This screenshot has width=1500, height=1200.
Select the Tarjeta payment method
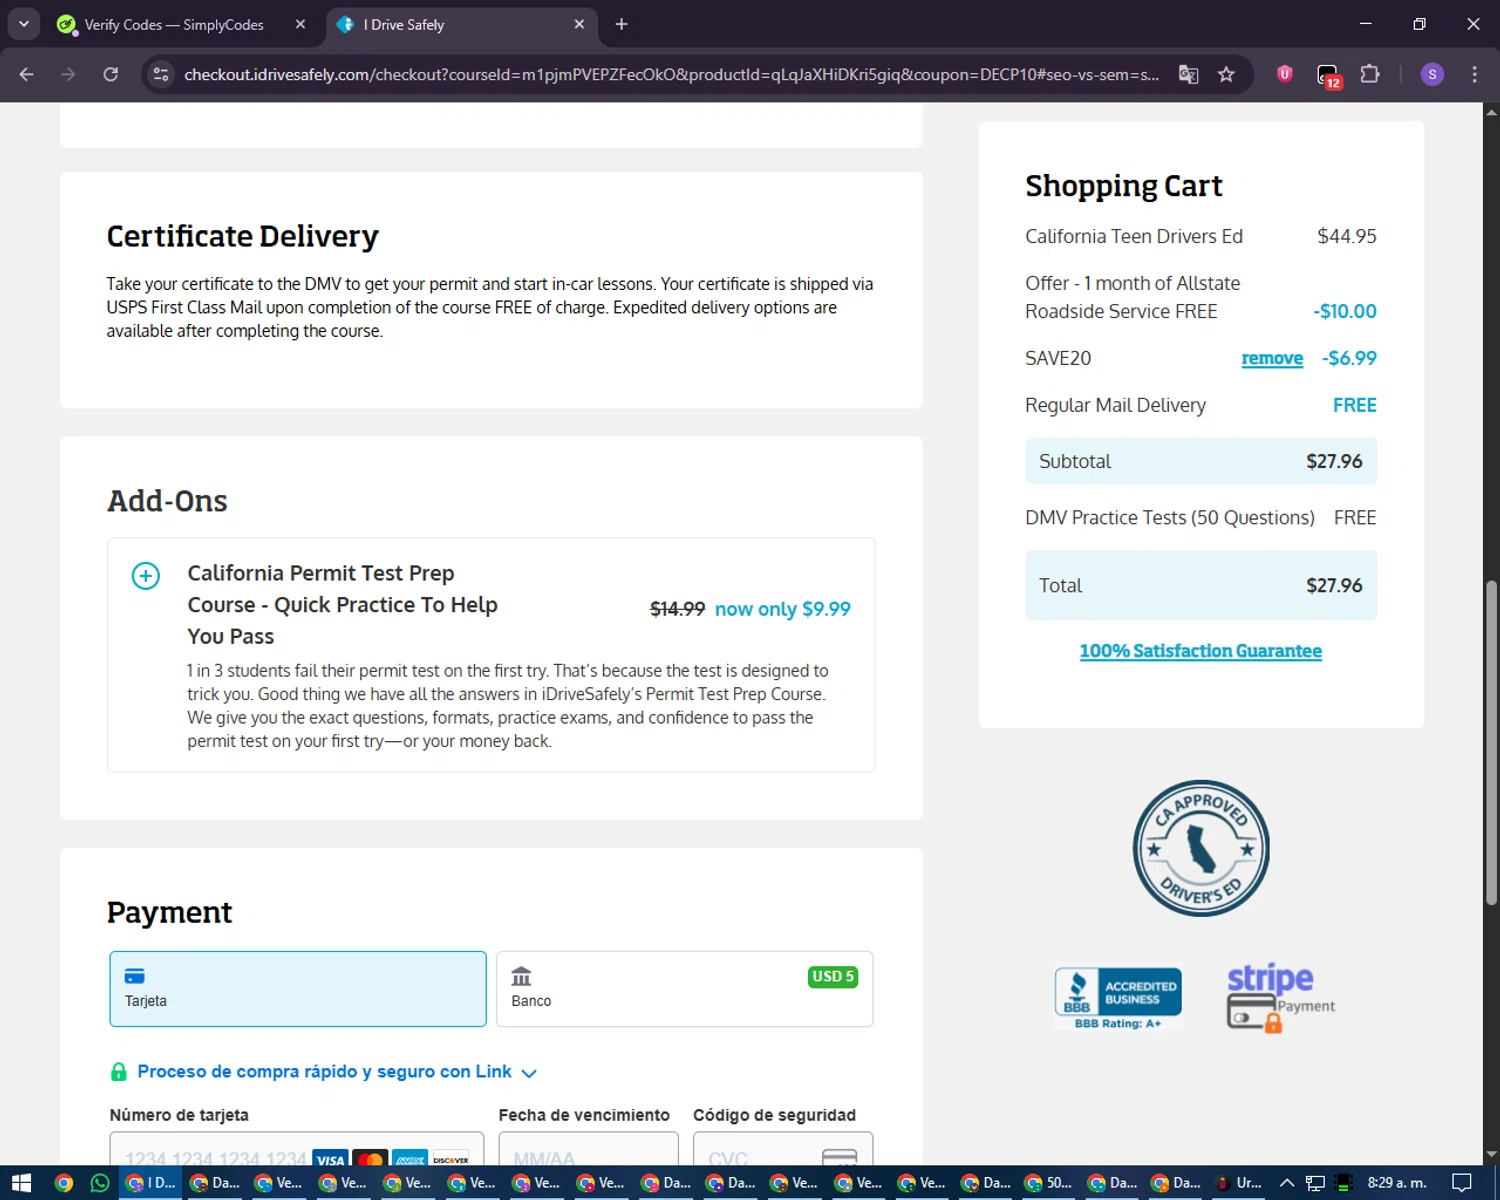(298, 989)
